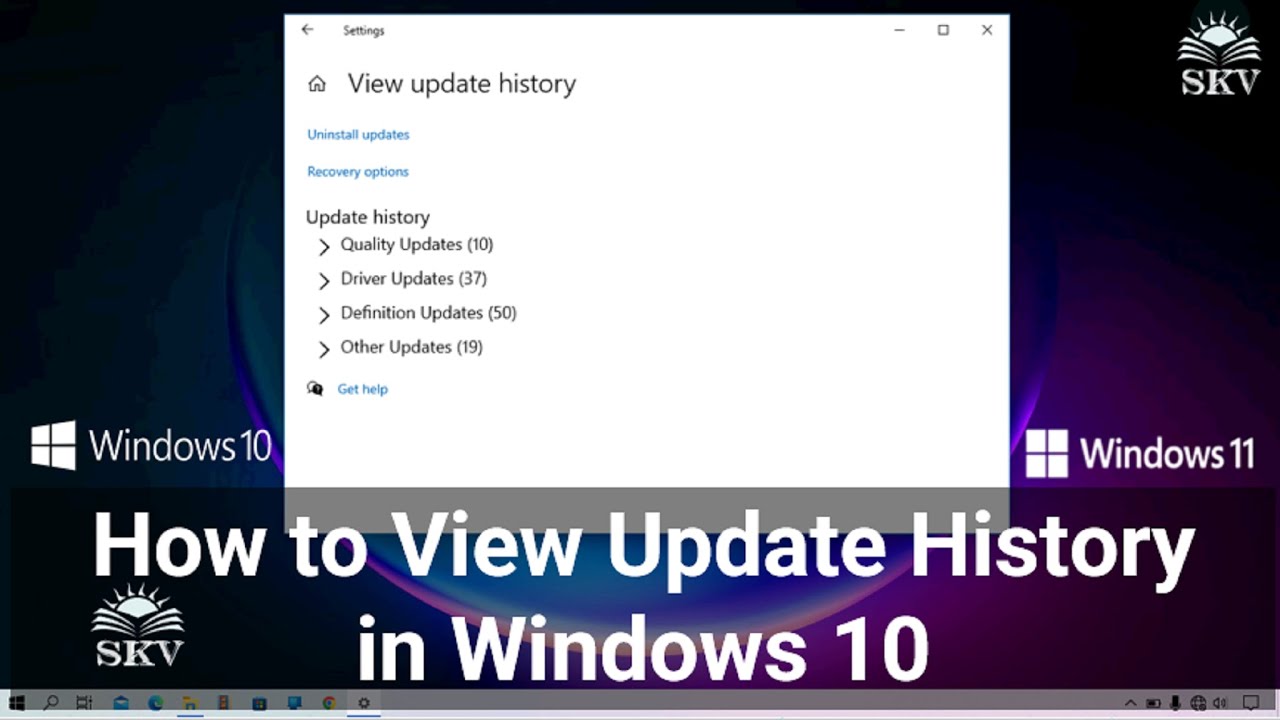The image size is (1280, 720).
Task: Click the Get help chat icon
Action: tap(315, 389)
